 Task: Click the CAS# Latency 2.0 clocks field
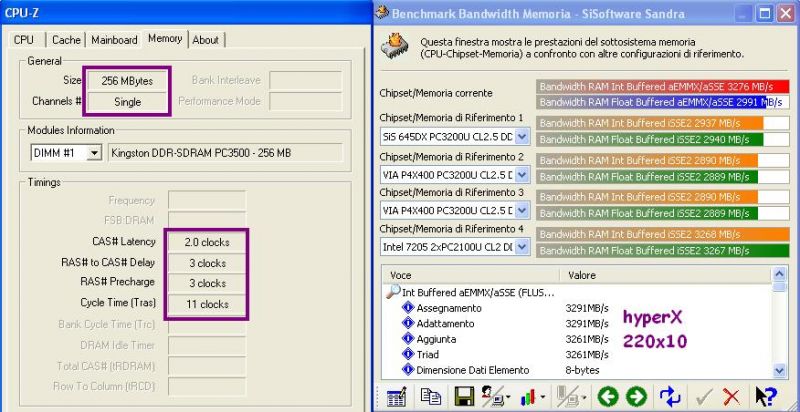point(207,242)
